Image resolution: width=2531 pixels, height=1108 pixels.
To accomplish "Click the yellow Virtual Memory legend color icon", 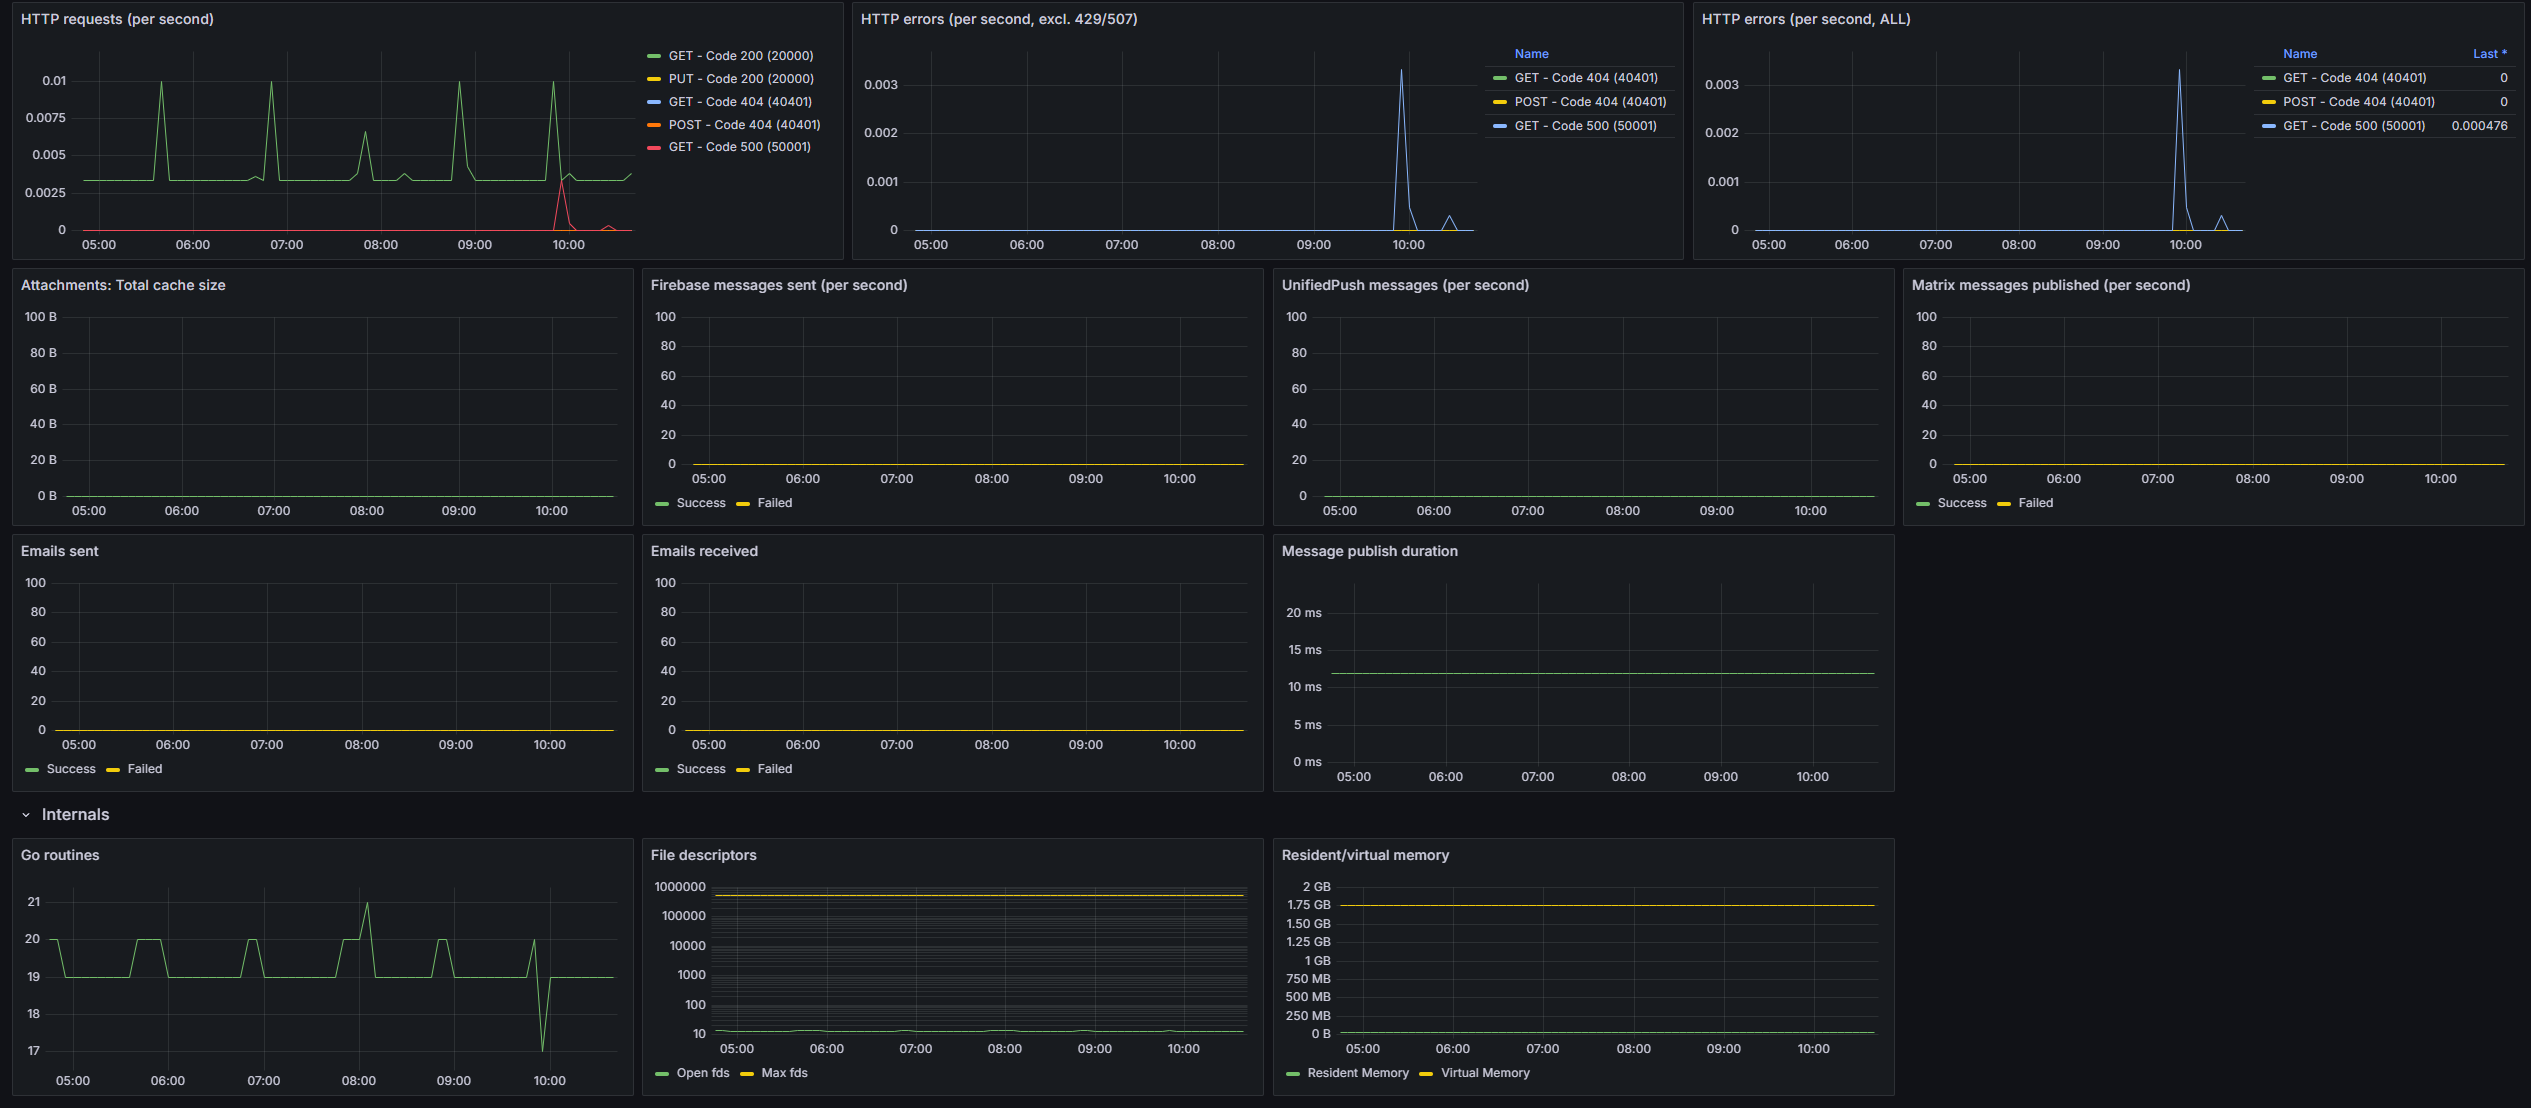I will pos(1426,1074).
